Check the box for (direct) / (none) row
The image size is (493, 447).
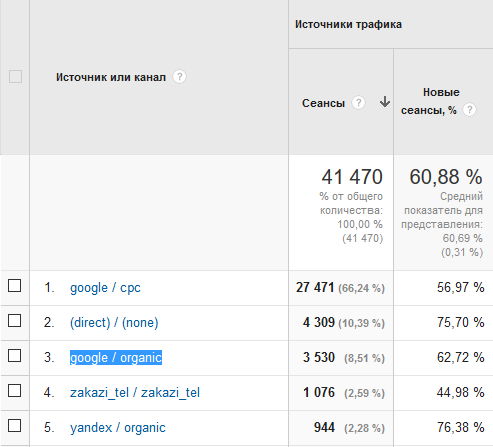pos(15,321)
